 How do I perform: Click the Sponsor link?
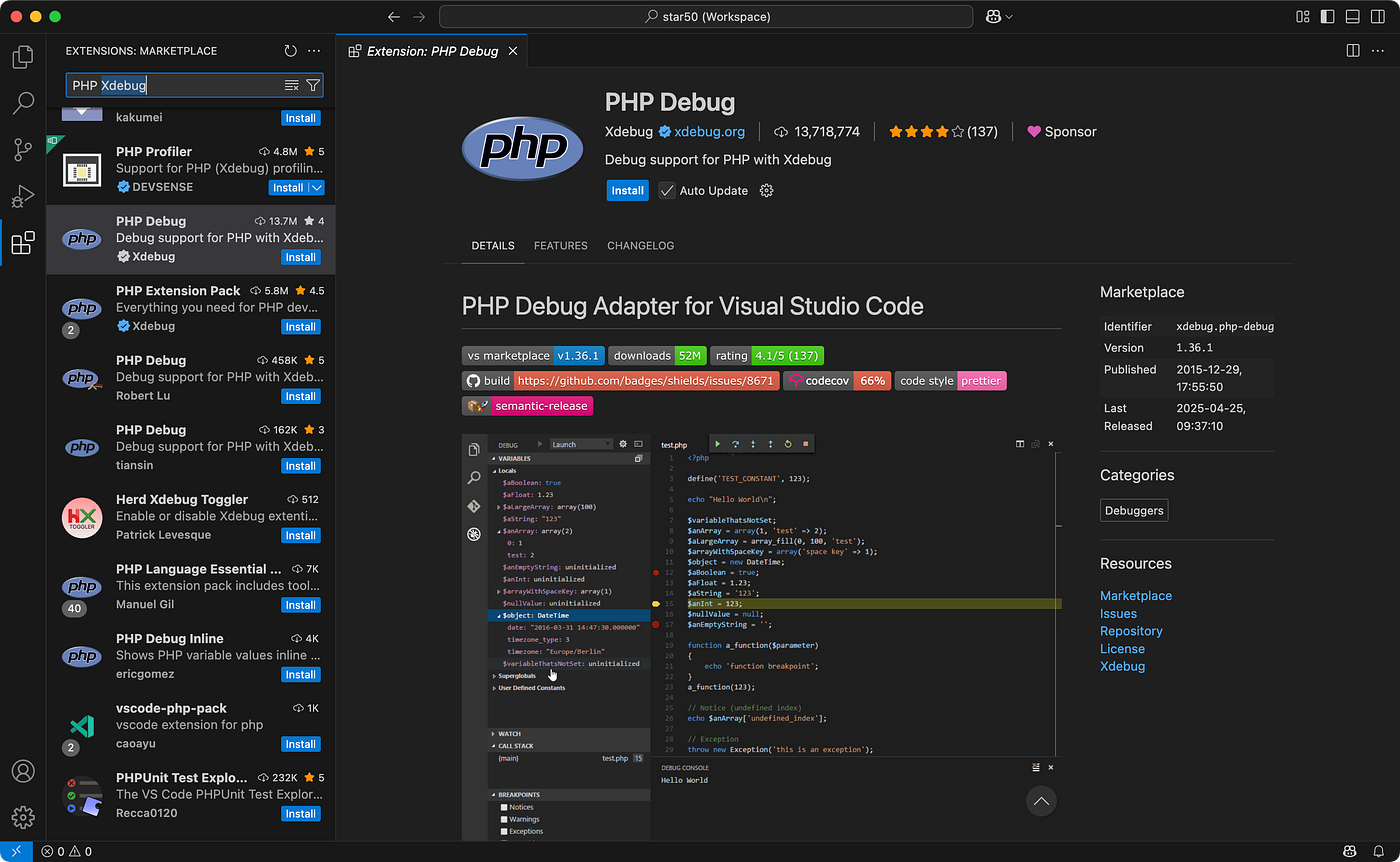point(1062,132)
